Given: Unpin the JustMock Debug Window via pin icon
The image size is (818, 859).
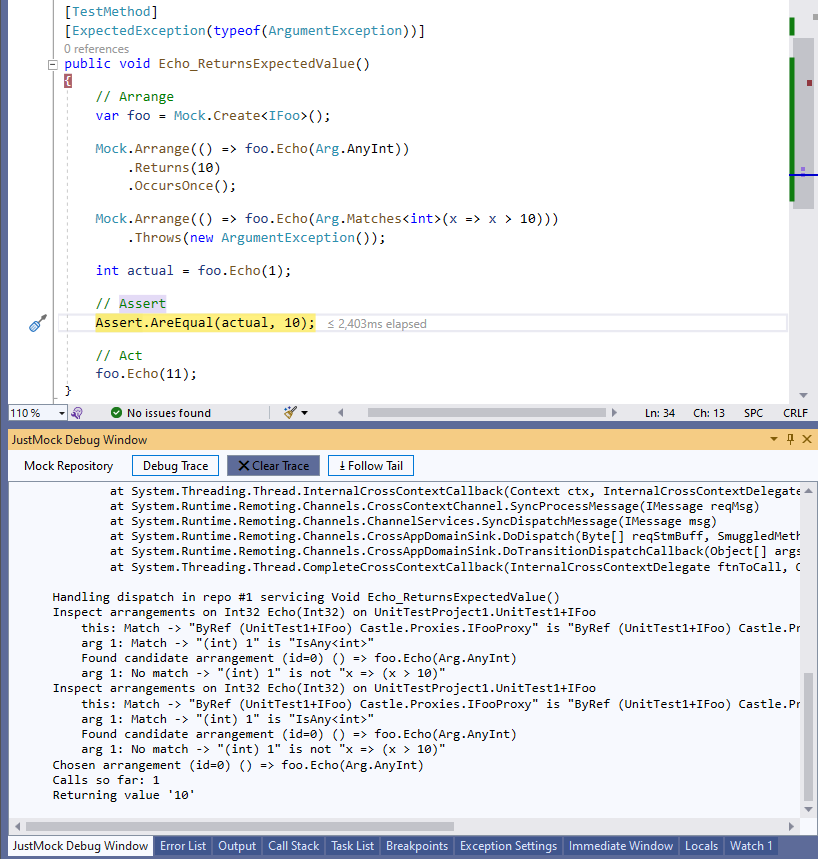Looking at the screenshot, I should pyautogui.click(x=789, y=439).
